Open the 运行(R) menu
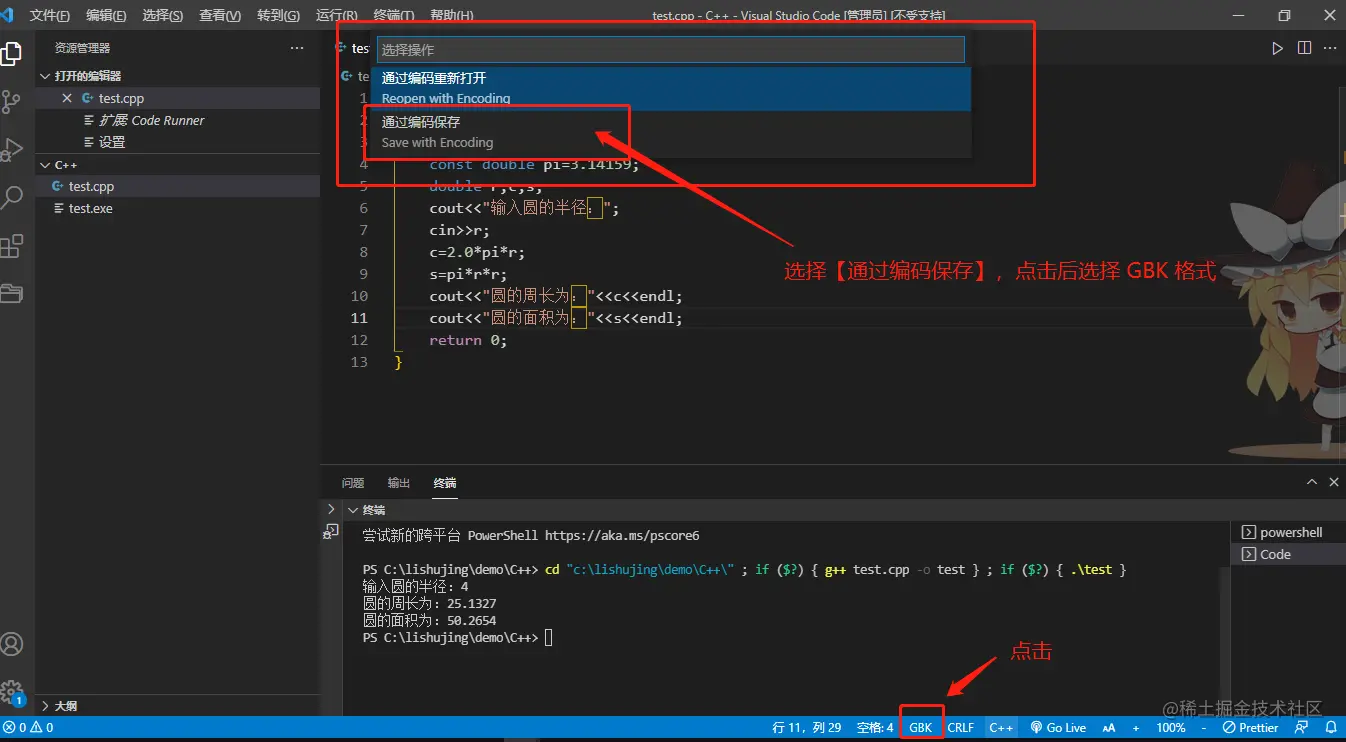Viewport: 1346px width, 742px height. [337, 16]
